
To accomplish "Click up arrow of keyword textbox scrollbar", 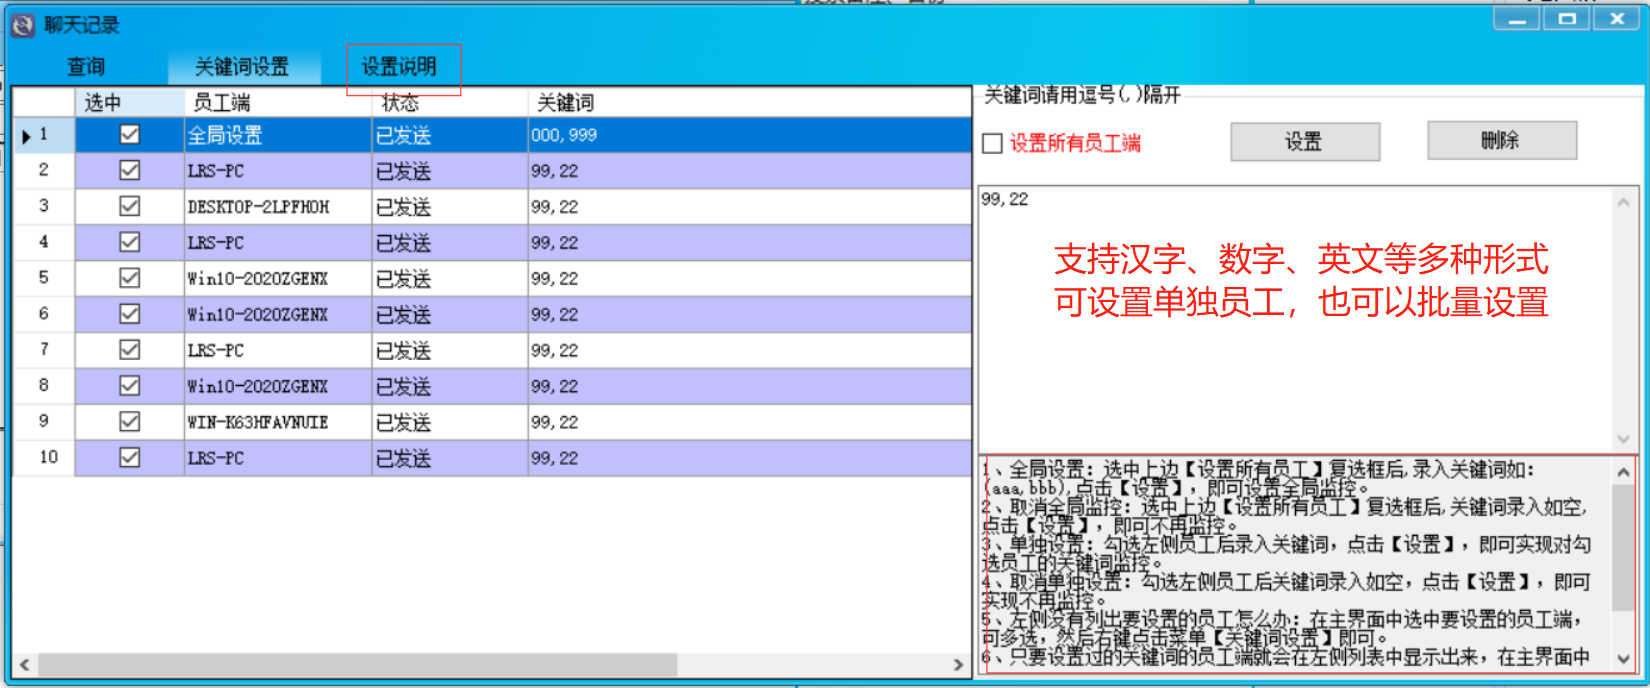I will pyautogui.click(x=1623, y=203).
